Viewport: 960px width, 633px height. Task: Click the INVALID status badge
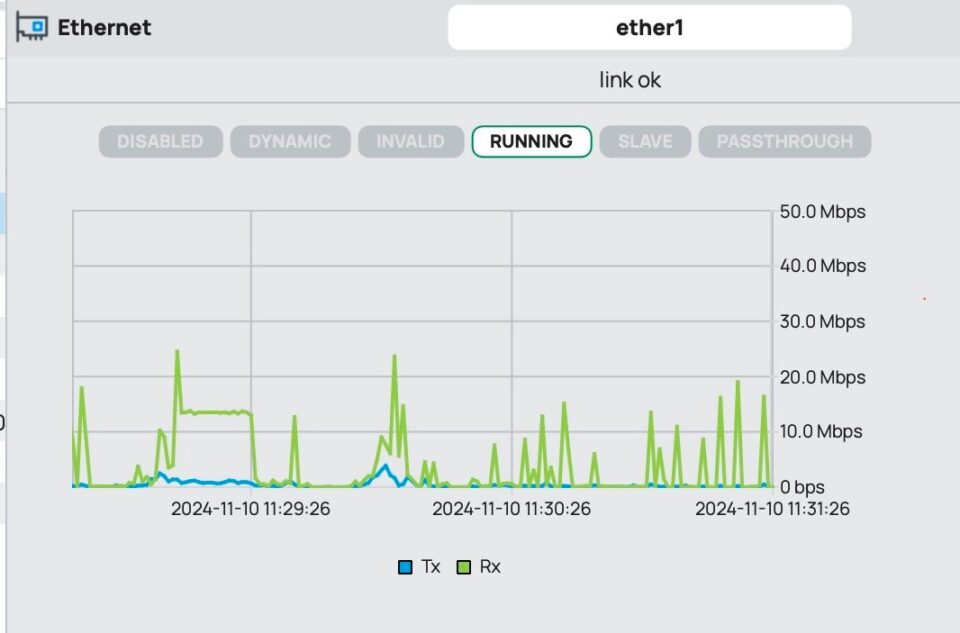coord(410,141)
